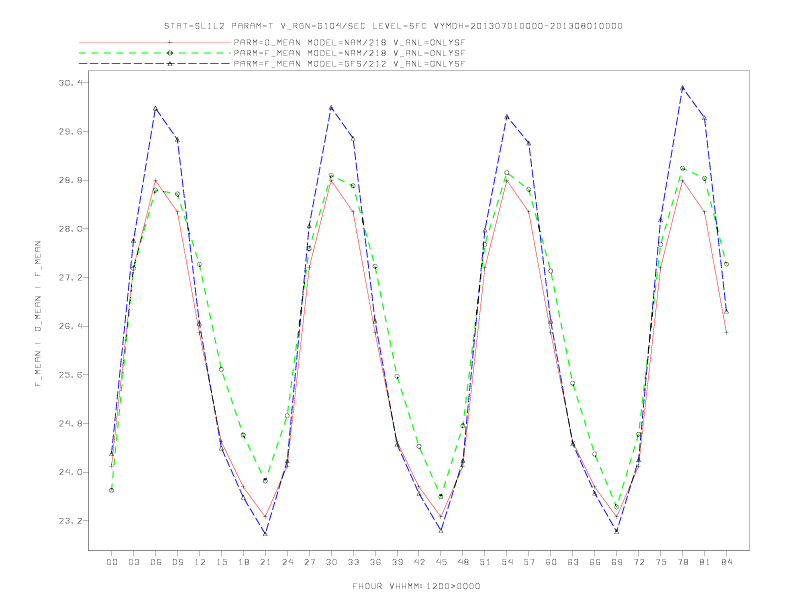This screenshot has width=792, height=612.
Task: Click the vertical y-axis title F_MEAN | O_MEAN | F_MEAN
Action: (38, 314)
